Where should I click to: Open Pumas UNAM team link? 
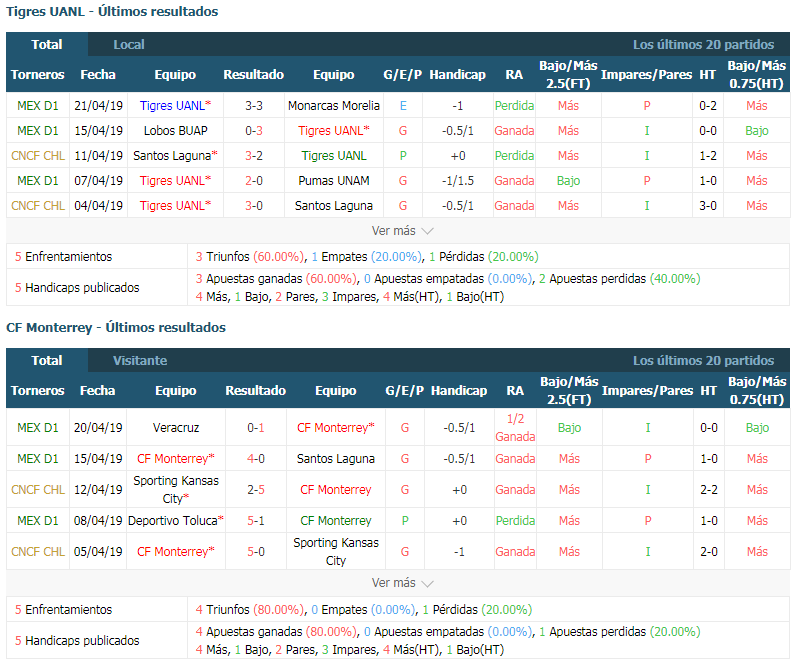click(334, 181)
